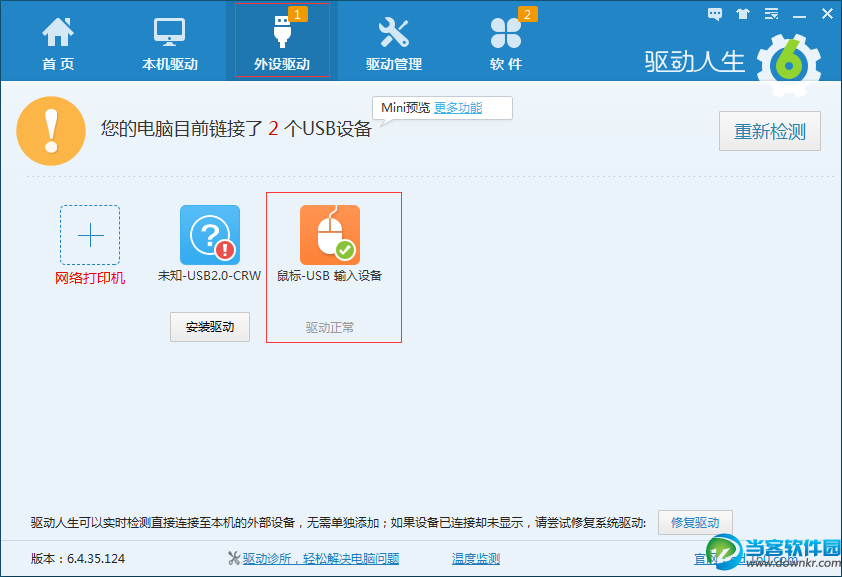842x577 pixels.
Task: Click the 安装驱动 button
Action: [210, 327]
